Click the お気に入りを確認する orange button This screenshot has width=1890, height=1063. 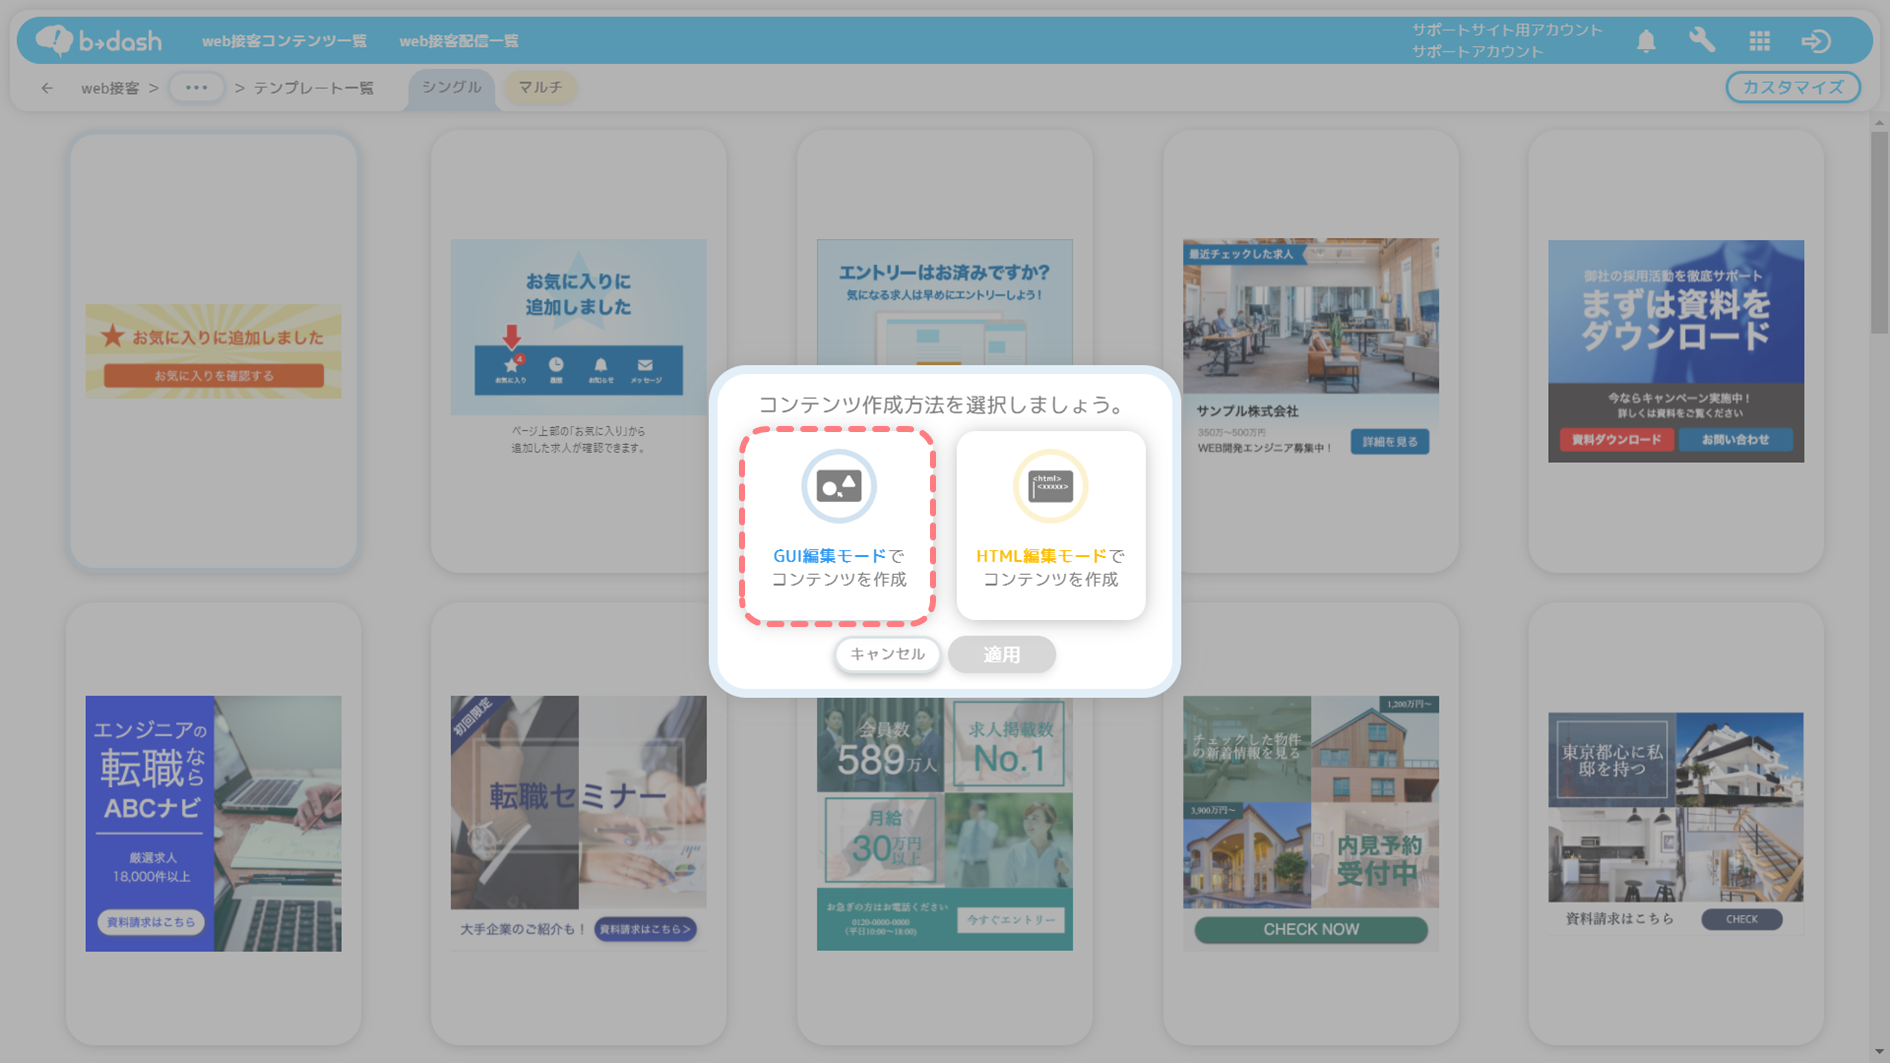pyautogui.click(x=213, y=376)
